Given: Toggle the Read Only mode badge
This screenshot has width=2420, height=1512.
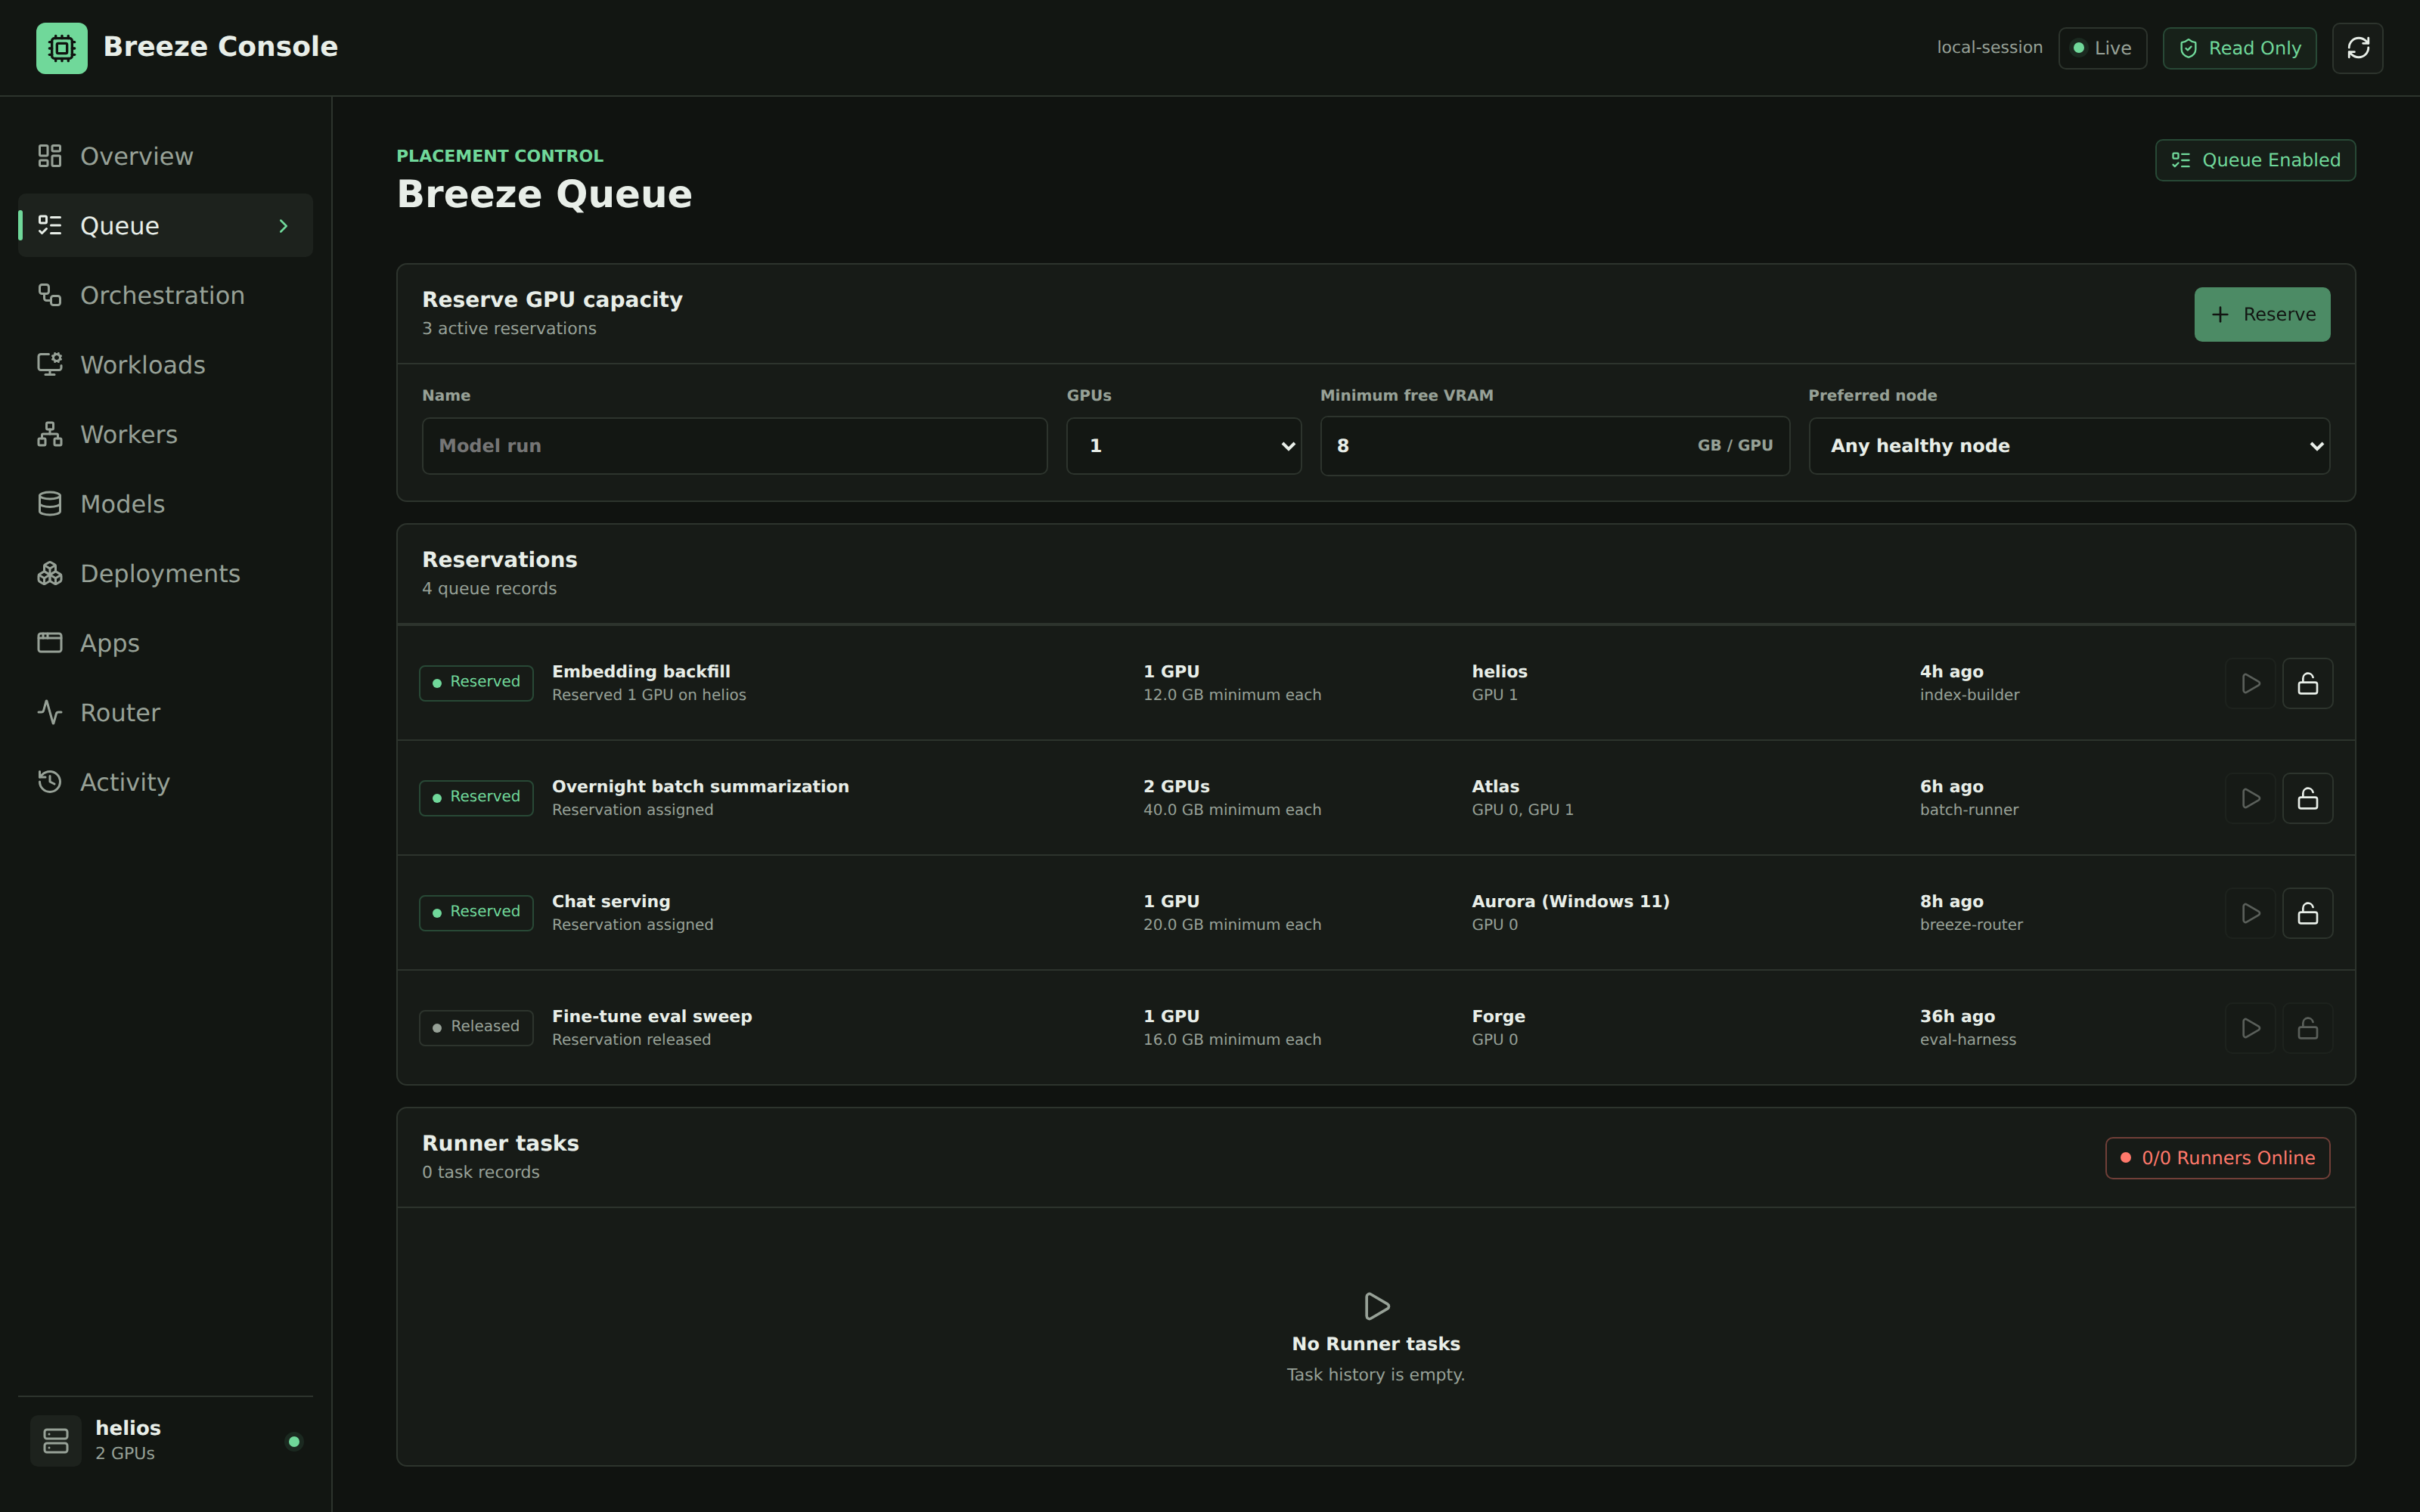Looking at the screenshot, I should 2239,48.
